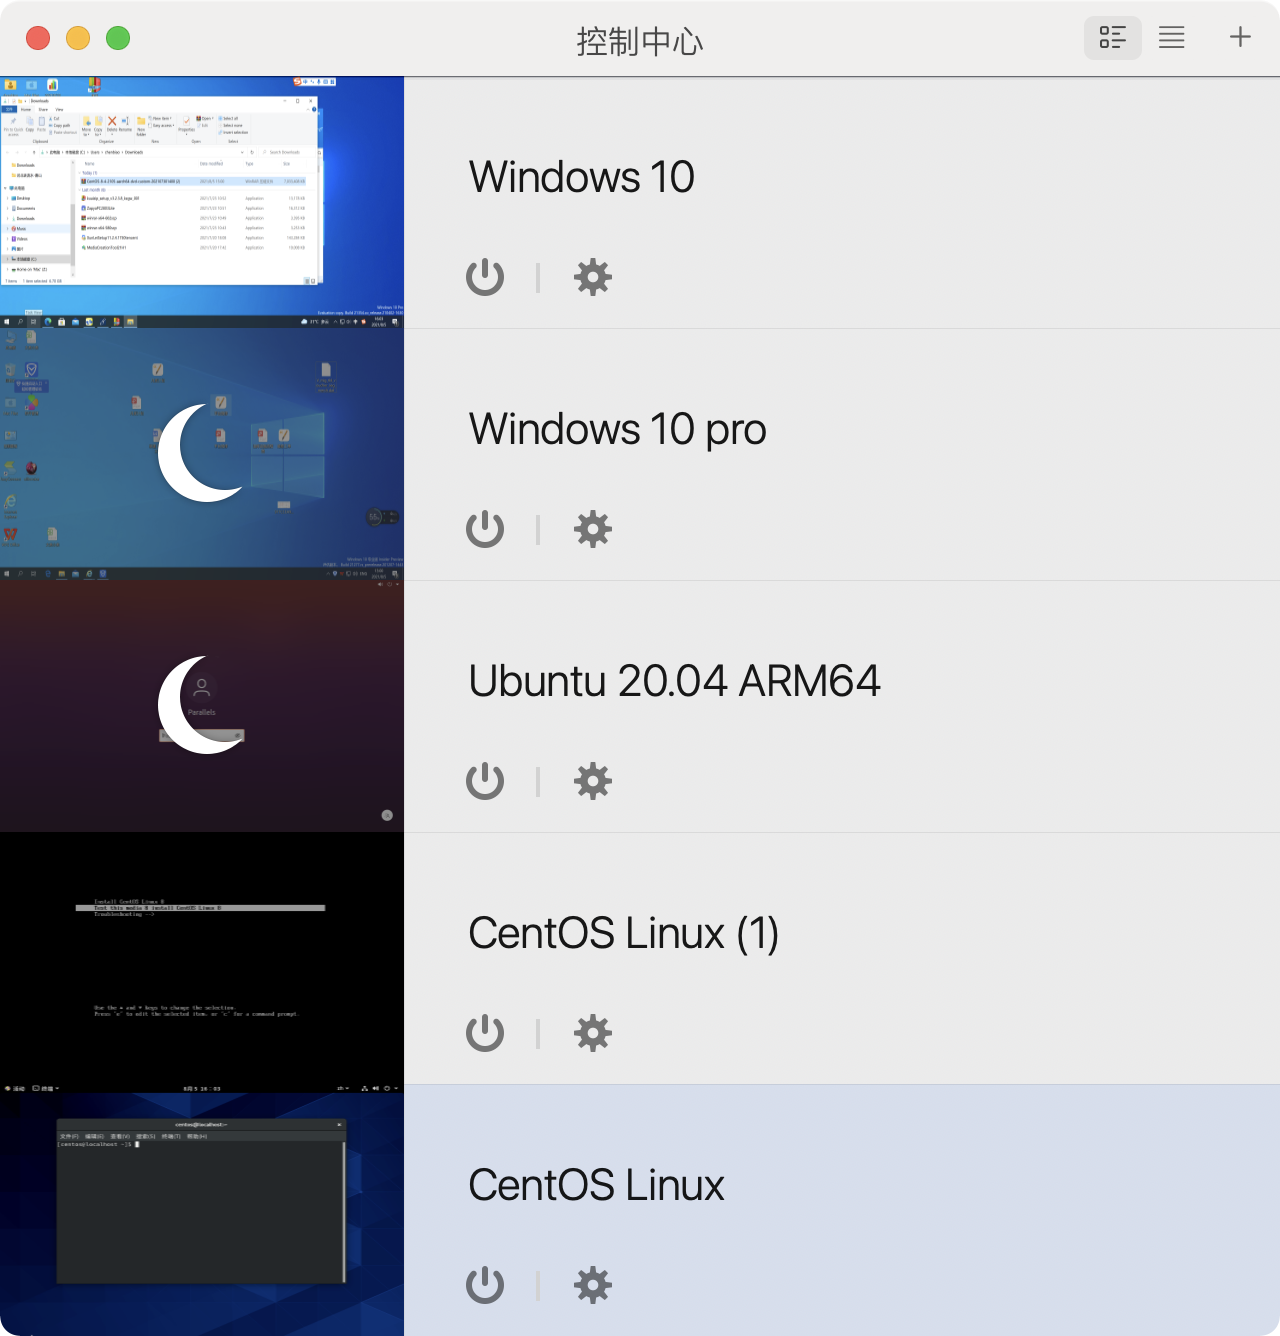Screen dimensions: 1280x1336
Task: Start the CentOS Linux (1) machine
Action: [x=484, y=1033]
